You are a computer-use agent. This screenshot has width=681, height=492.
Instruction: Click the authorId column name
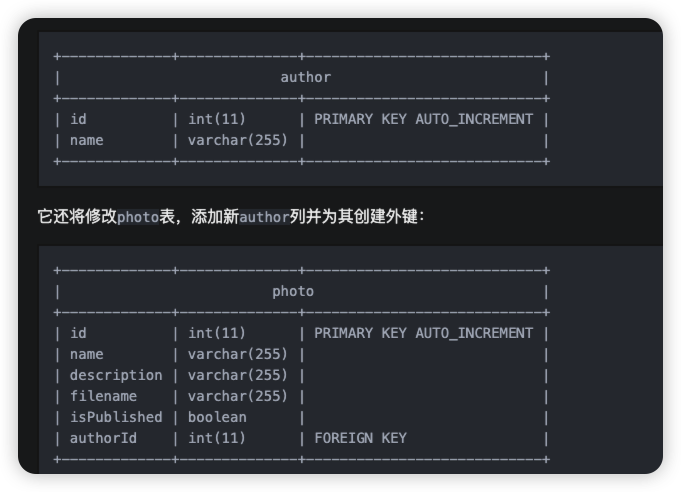(x=103, y=438)
